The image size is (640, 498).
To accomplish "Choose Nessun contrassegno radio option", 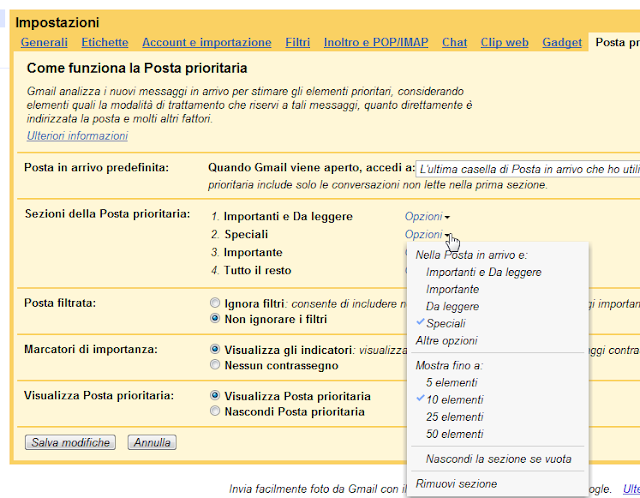I will tap(215, 365).
